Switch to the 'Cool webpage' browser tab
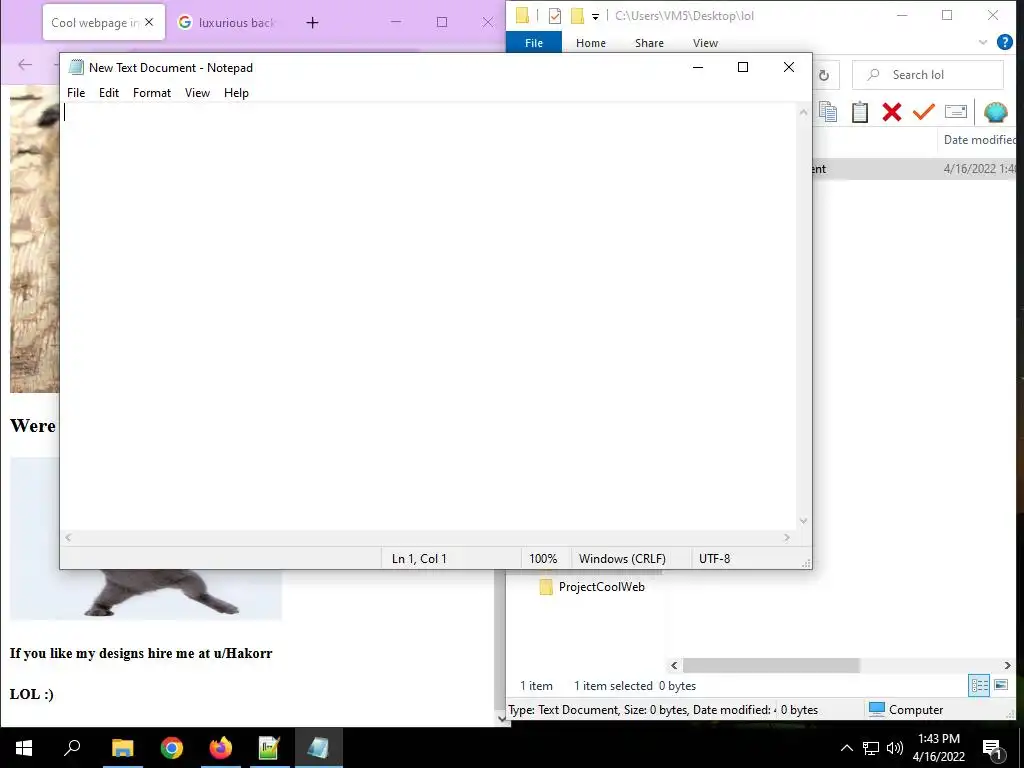This screenshot has width=1024, height=768. pos(94,22)
